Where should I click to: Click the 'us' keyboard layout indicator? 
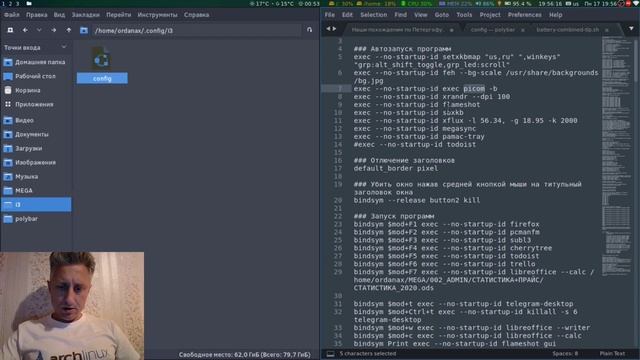coord(572,4)
